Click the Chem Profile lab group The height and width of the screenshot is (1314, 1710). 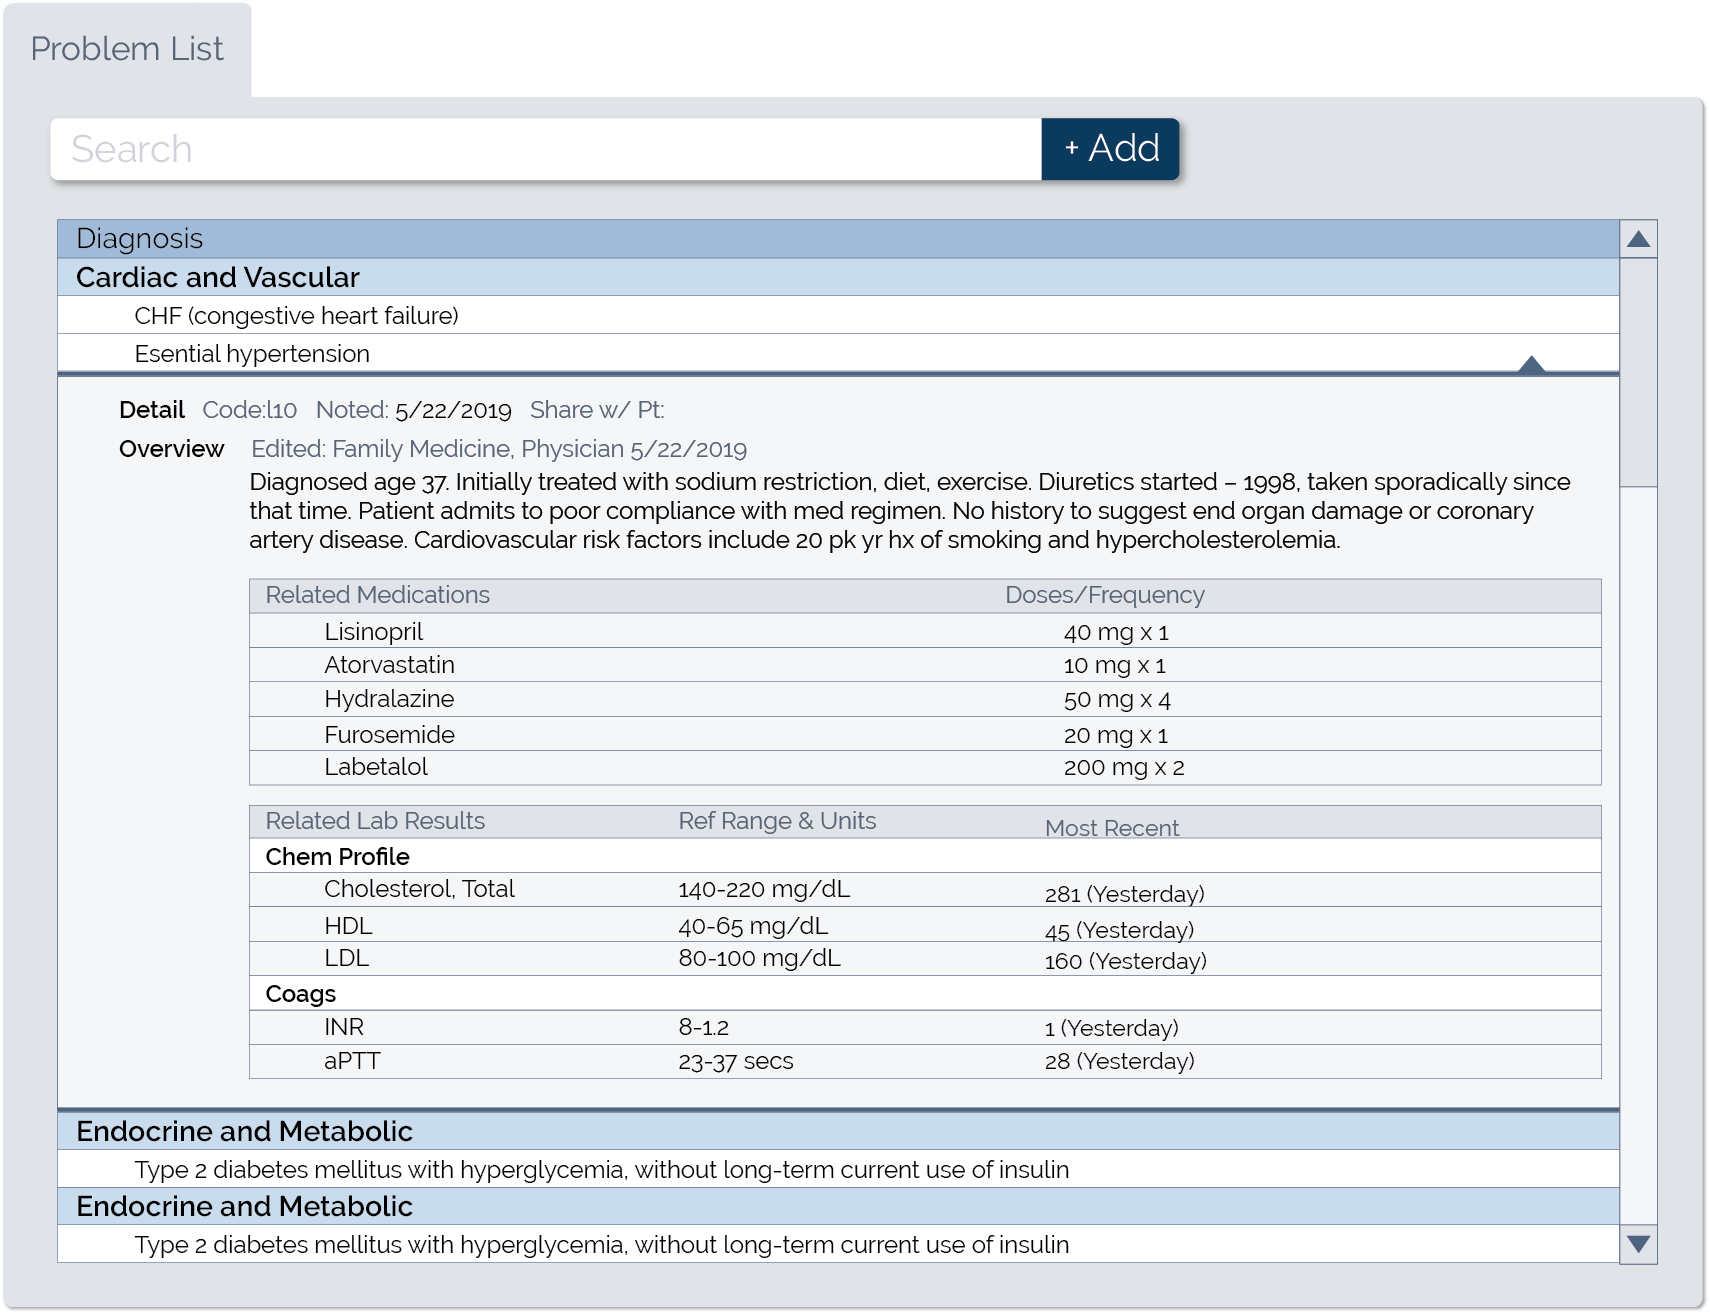337,856
